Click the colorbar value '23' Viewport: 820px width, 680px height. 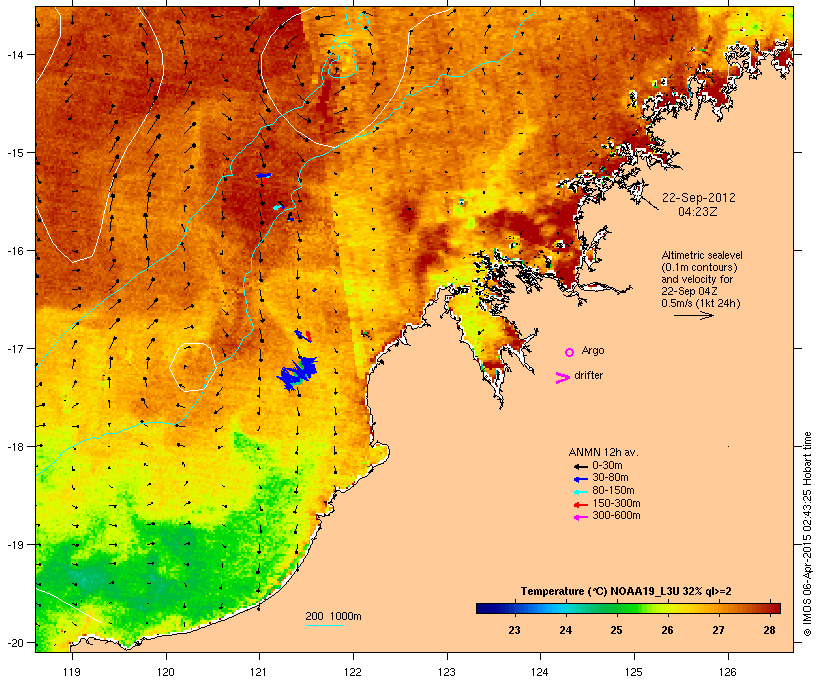click(x=515, y=630)
